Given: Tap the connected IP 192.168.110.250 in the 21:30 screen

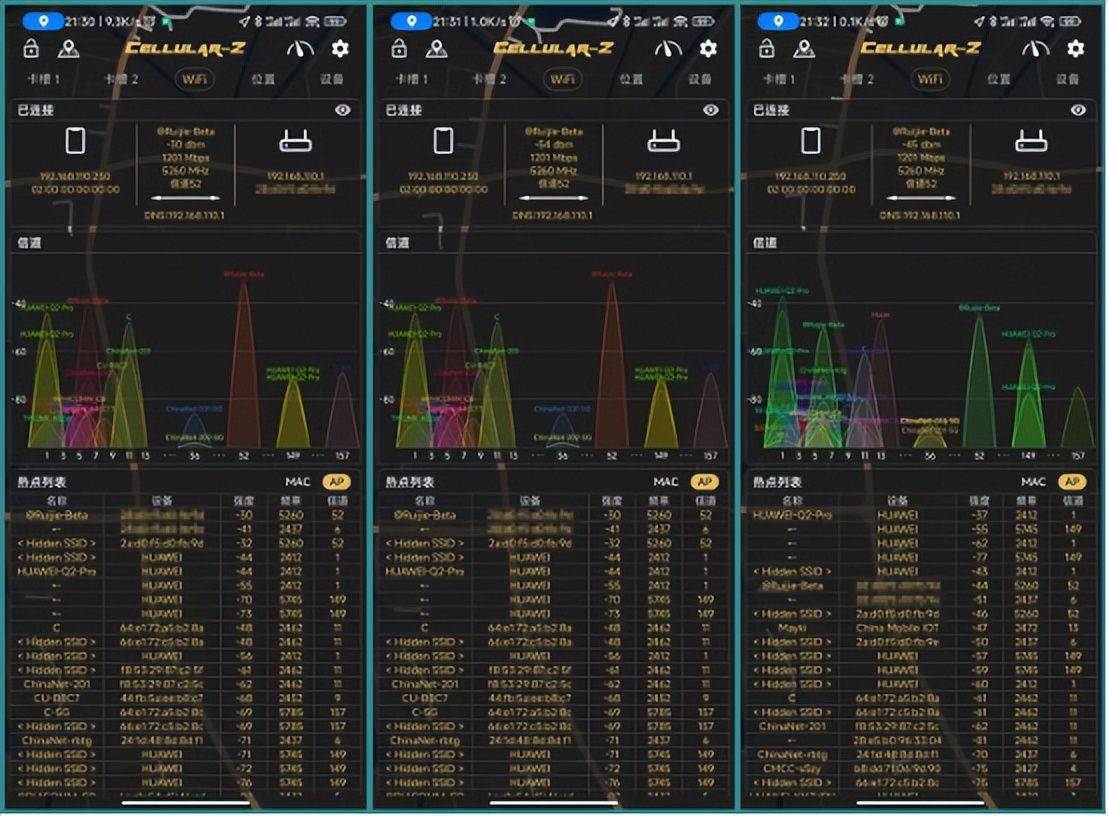Looking at the screenshot, I should [76, 176].
